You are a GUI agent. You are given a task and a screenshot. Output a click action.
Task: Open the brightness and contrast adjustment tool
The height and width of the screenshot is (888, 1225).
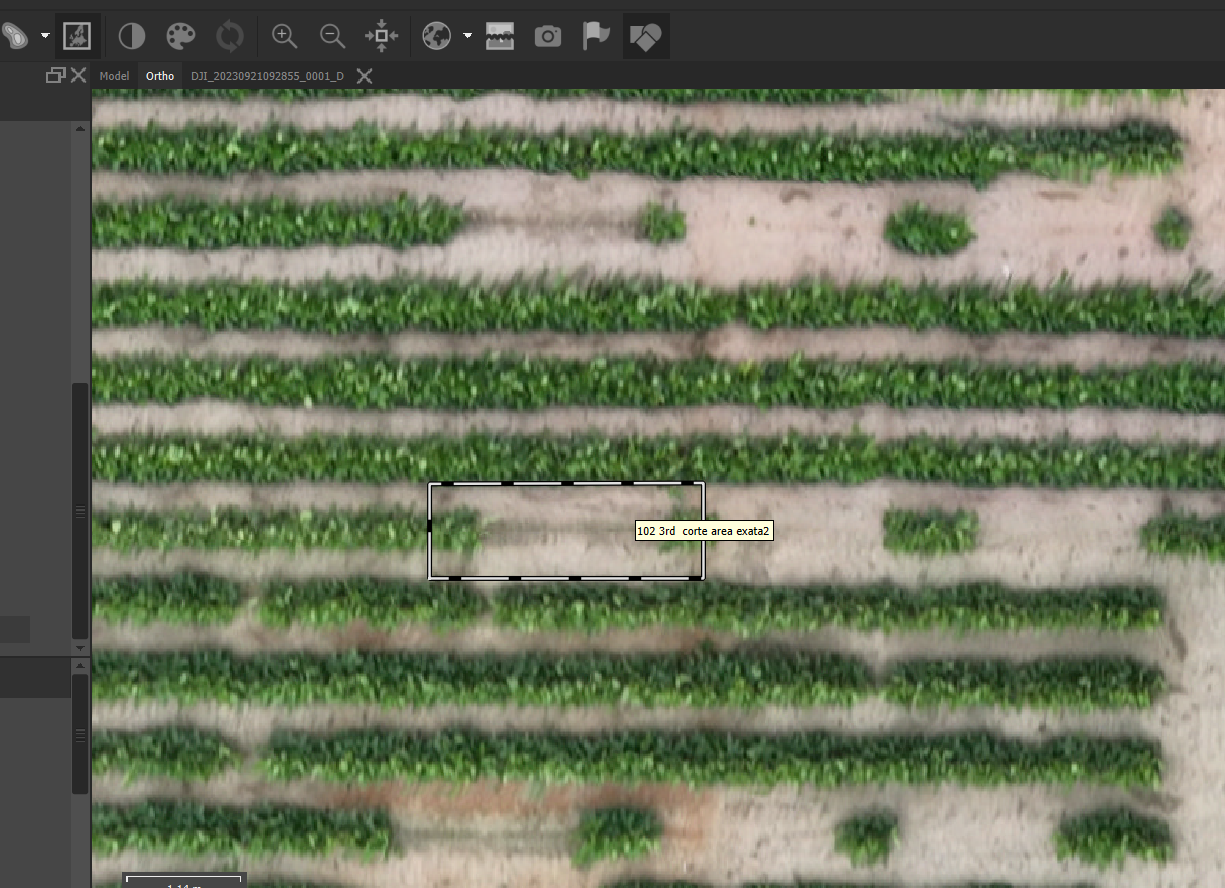131,36
